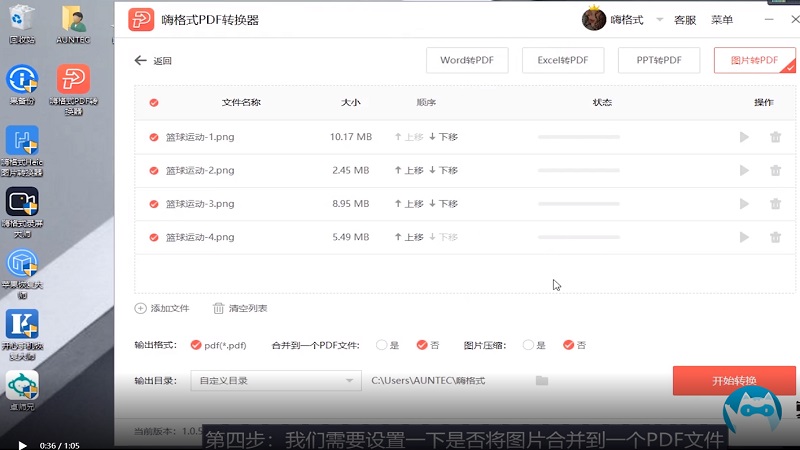Viewport: 800px width, 450px height.
Task: Start converting 篮球运动-2.png with play icon
Action: tap(743, 171)
